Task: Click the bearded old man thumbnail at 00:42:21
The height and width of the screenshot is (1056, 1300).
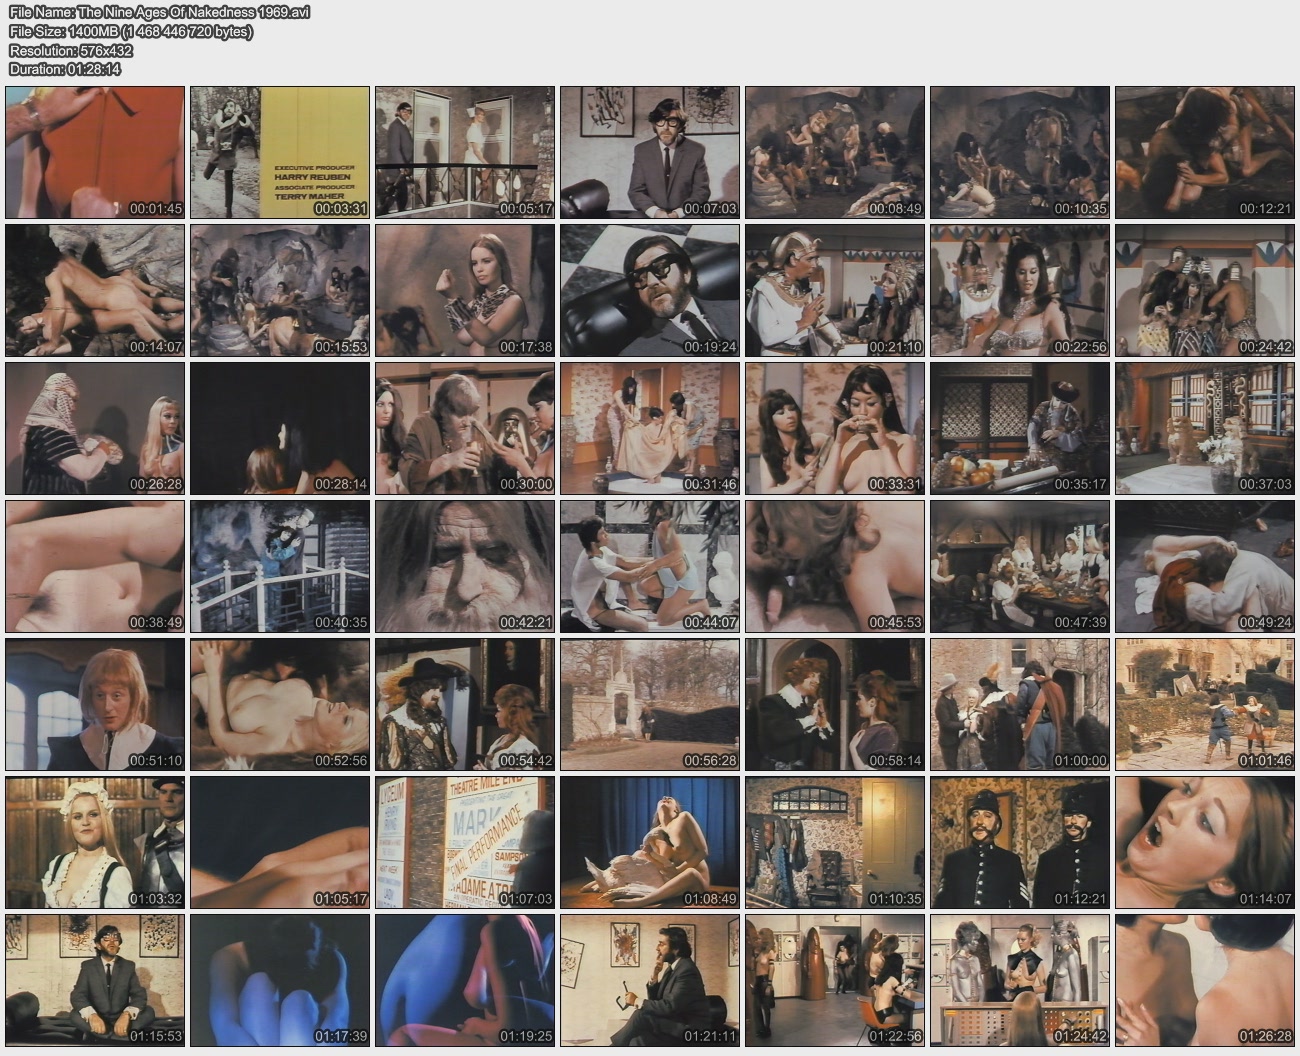Action: pyautogui.click(x=465, y=566)
